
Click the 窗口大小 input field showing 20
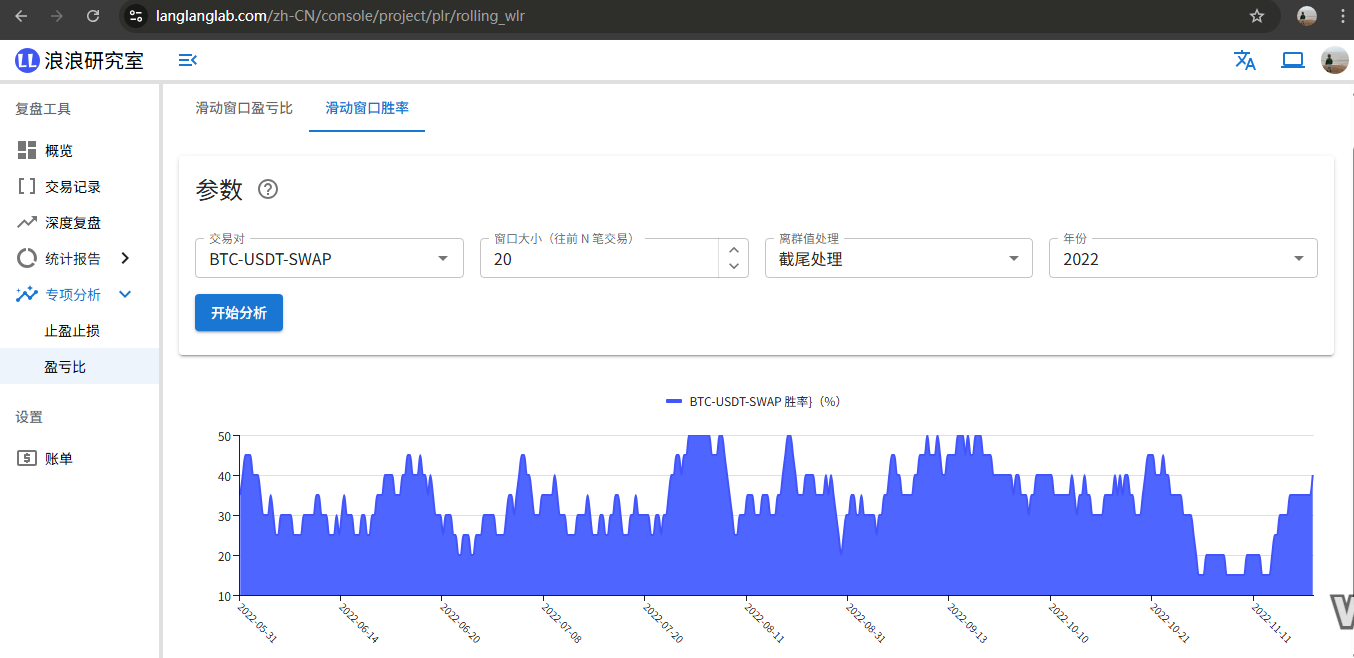click(598, 259)
